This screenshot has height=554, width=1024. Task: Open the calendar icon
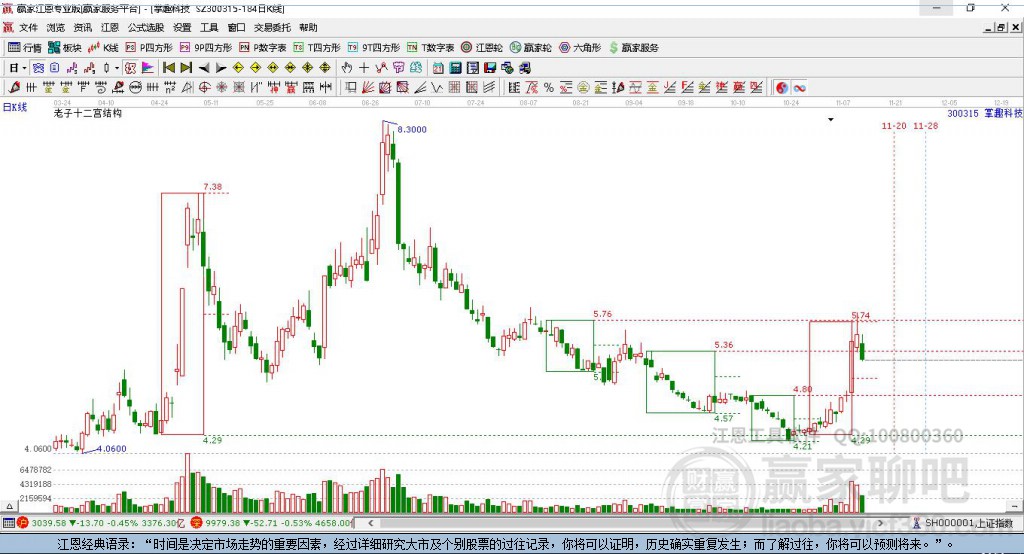tap(438, 68)
